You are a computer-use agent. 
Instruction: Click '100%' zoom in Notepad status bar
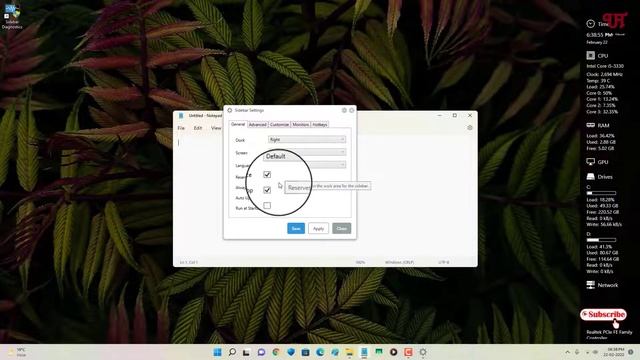(x=360, y=262)
